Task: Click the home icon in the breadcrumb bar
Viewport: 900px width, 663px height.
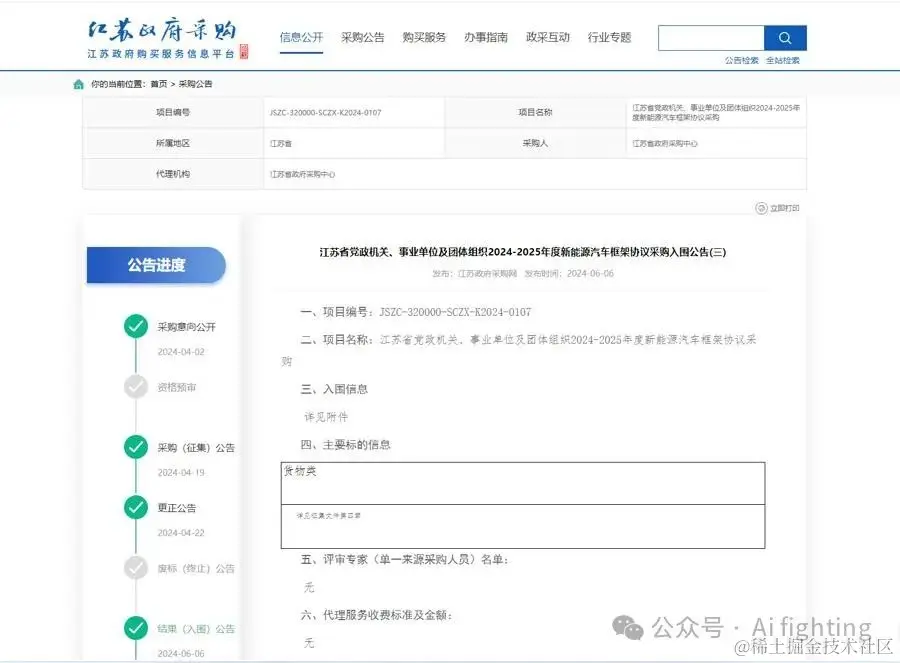Action: (78, 84)
